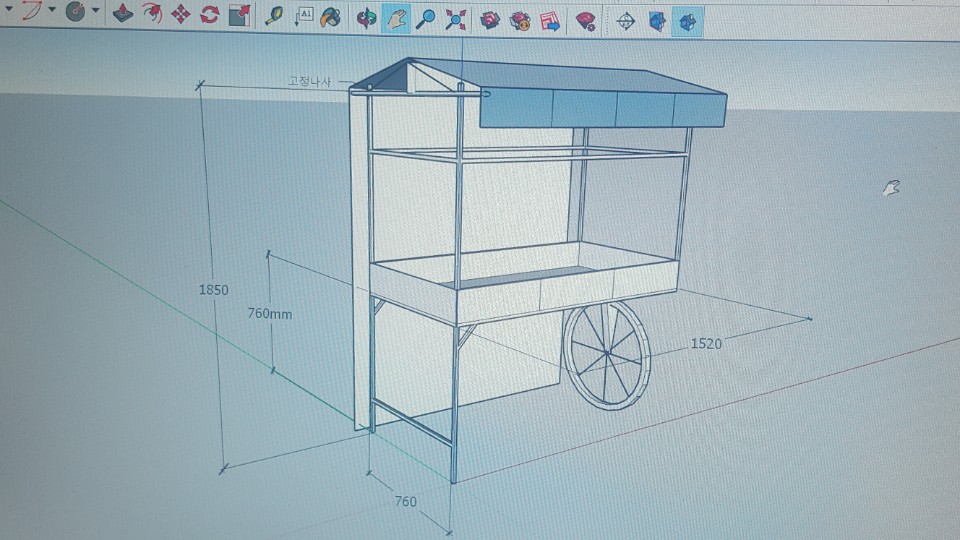The height and width of the screenshot is (540, 960).
Task: Select the Zoom magnifier tool
Action: tap(425, 20)
